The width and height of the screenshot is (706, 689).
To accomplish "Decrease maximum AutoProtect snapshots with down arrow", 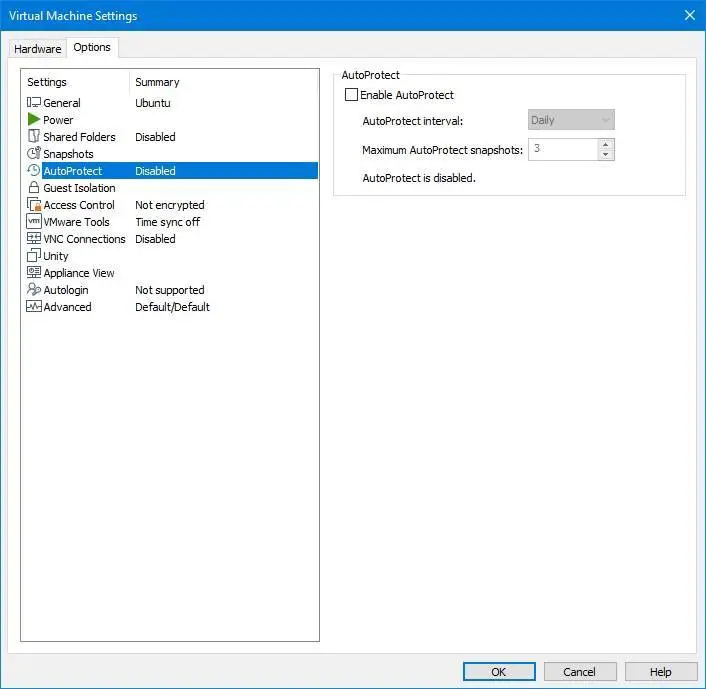I will 606,154.
